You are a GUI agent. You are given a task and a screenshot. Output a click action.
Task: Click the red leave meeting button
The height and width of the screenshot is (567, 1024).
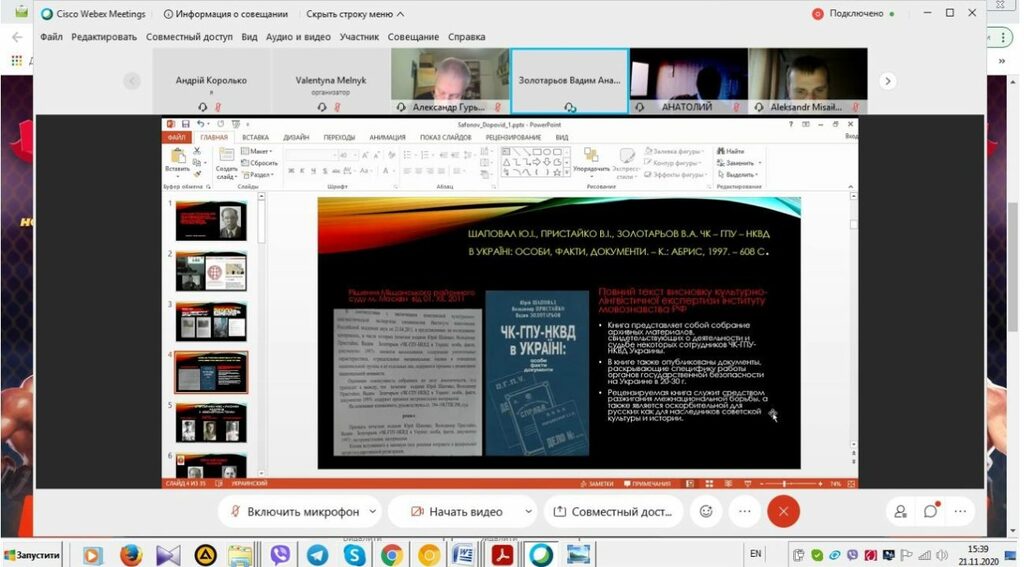click(x=783, y=511)
